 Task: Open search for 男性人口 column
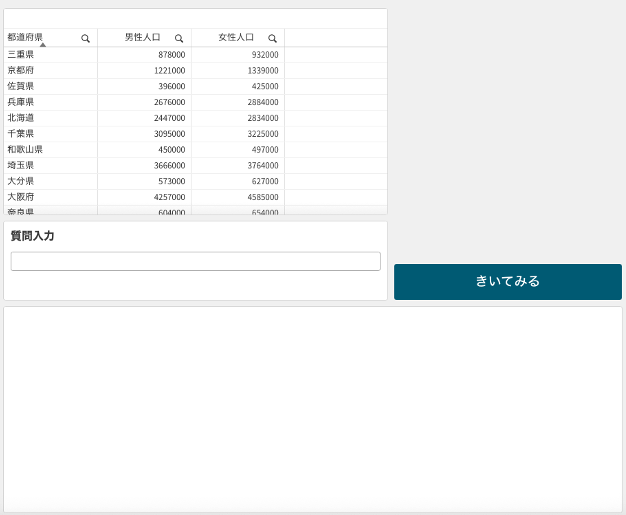179,38
